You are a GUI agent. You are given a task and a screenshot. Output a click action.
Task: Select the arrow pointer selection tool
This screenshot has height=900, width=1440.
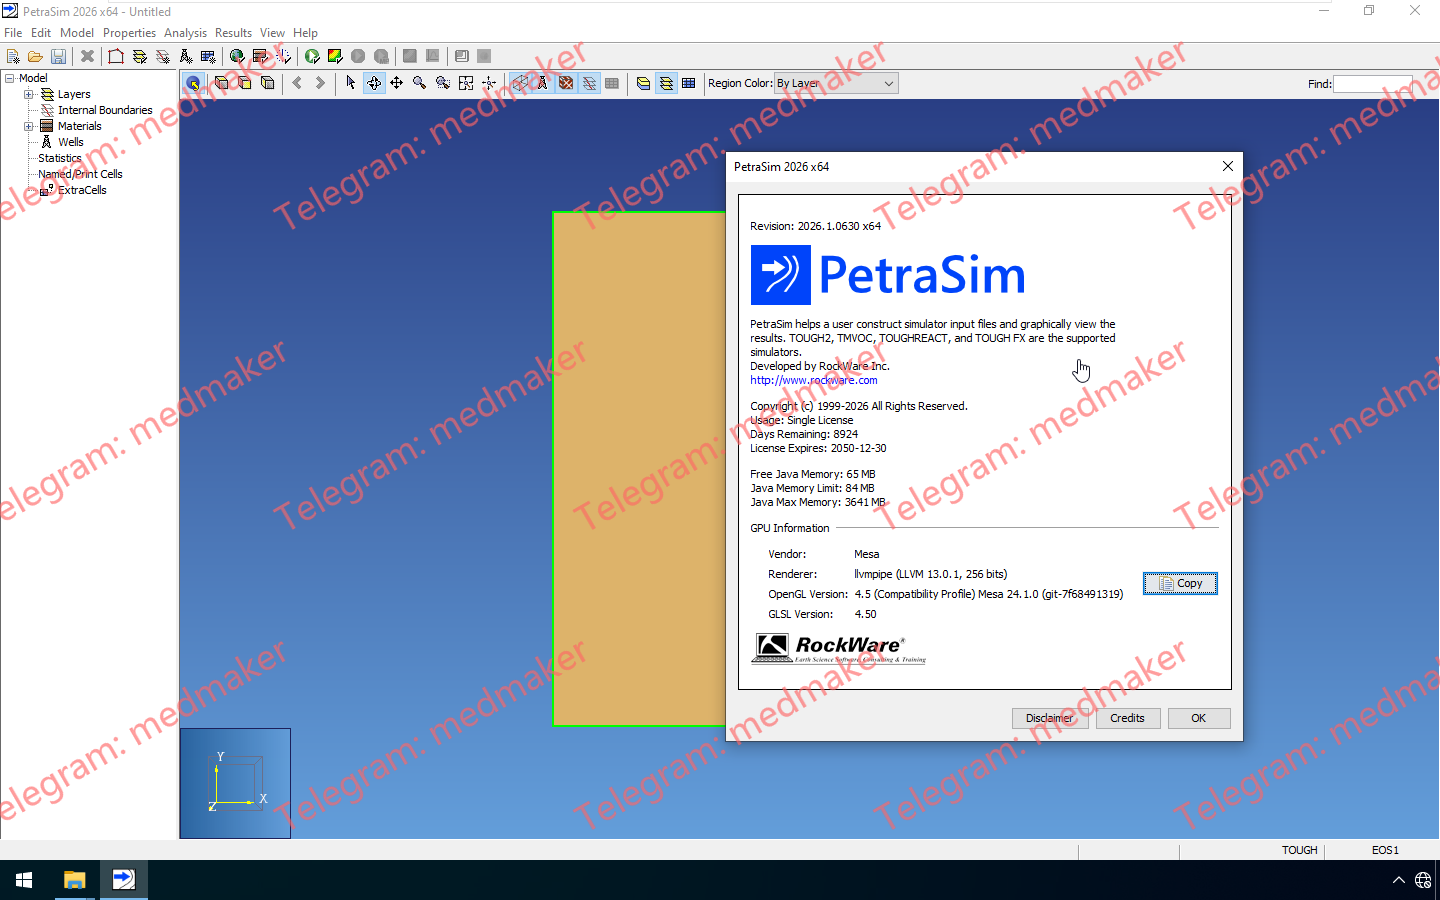[x=350, y=83]
